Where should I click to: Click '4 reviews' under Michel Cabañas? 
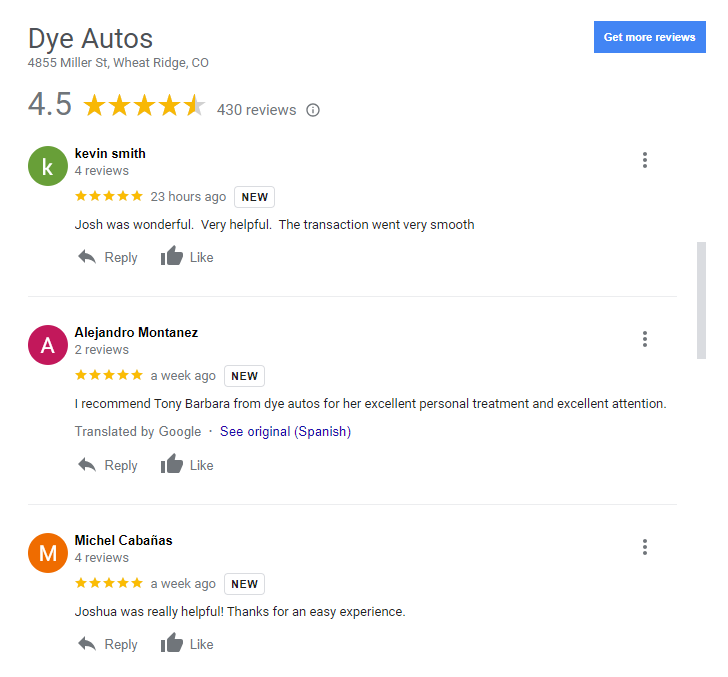(102, 558)
